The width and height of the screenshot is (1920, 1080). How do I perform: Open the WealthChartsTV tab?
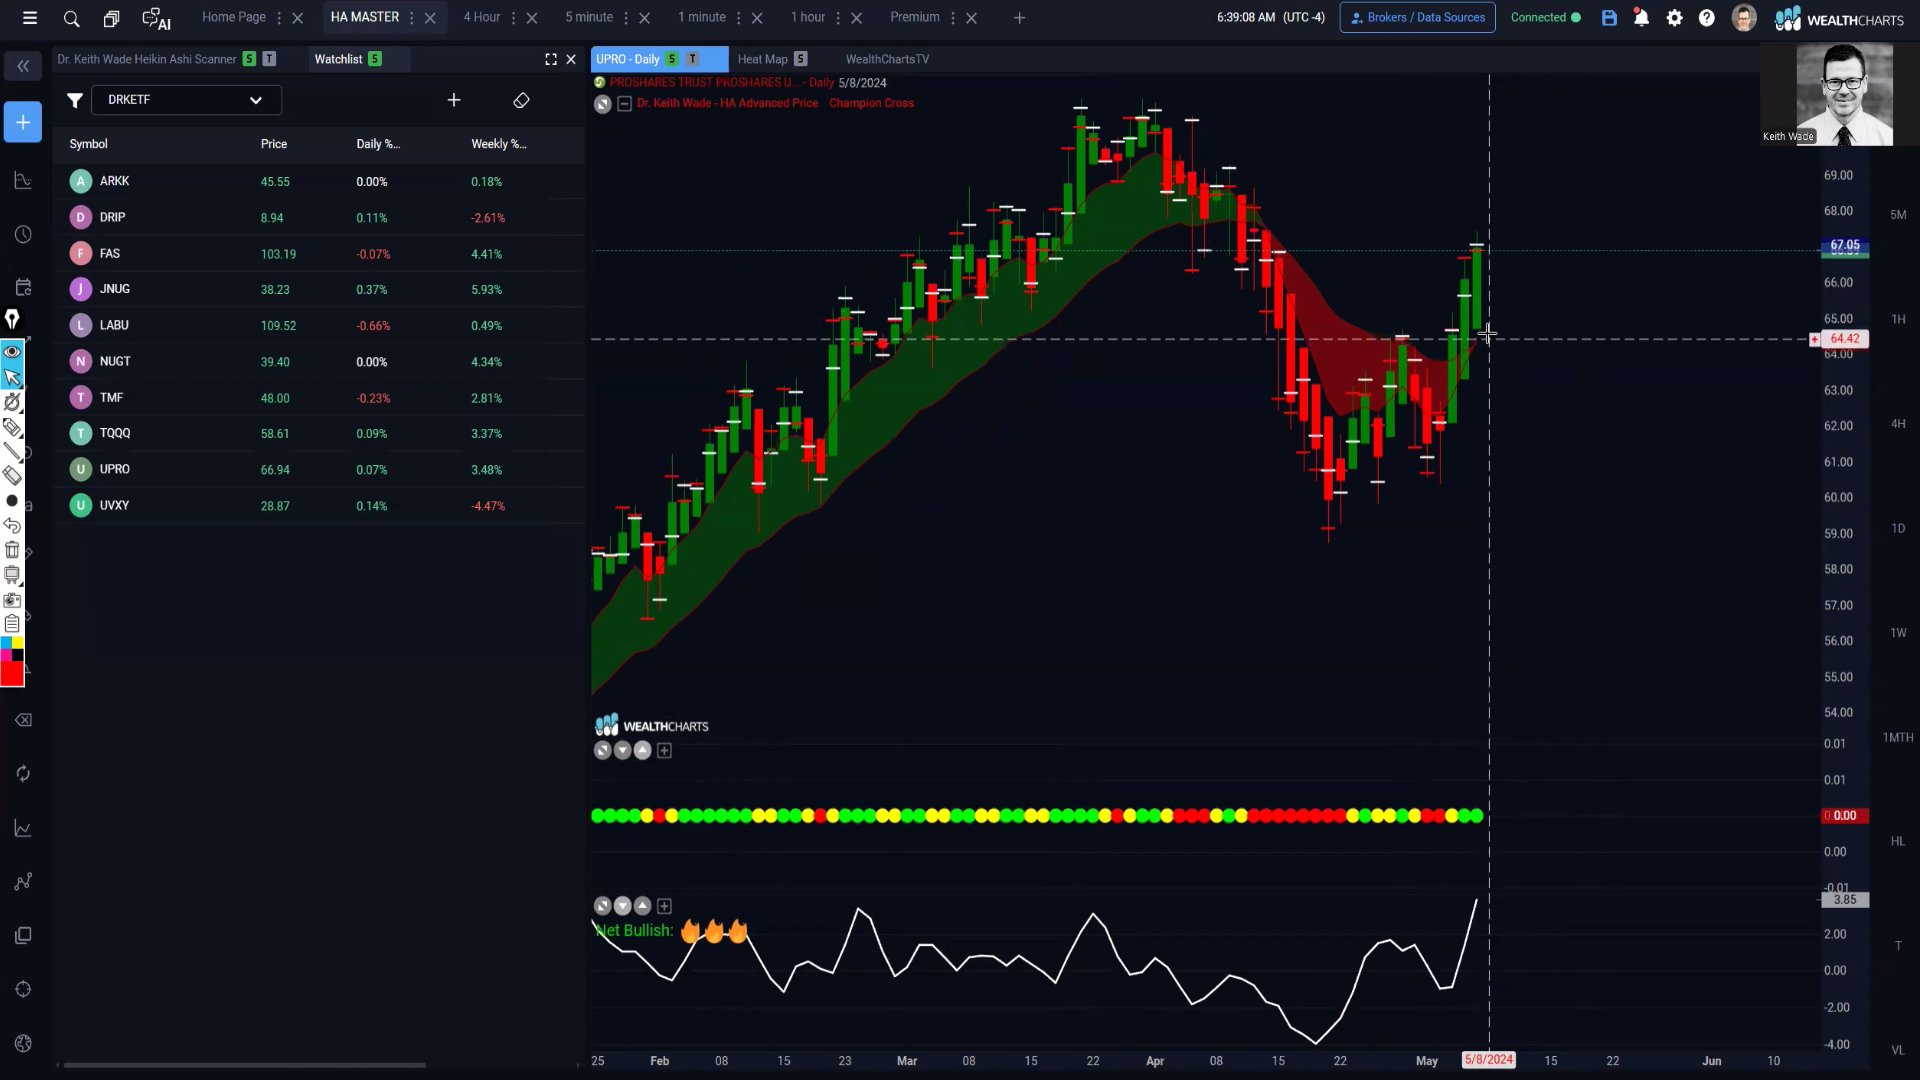(888, 59)
